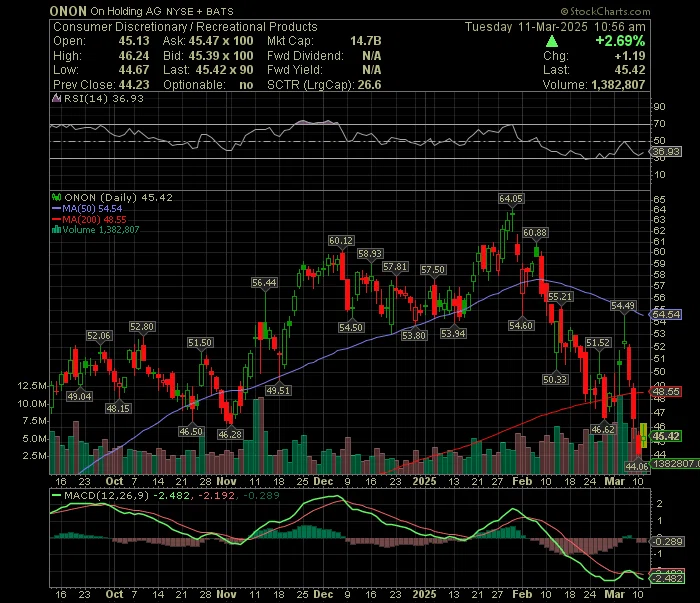Viewport: 700px width, 603px height.
Task: Click the 53.80 low price label
Action: click(414, 335)
